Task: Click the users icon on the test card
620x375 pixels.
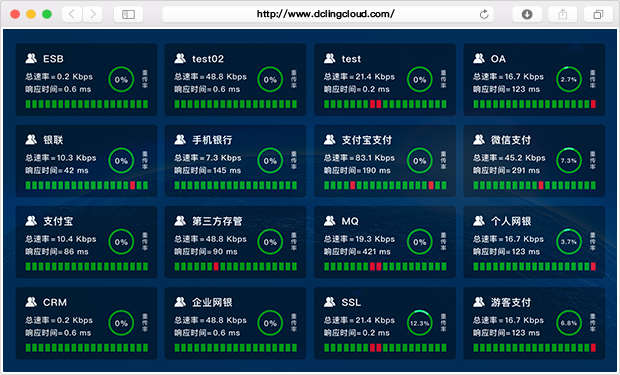Action: click(329, 59)
